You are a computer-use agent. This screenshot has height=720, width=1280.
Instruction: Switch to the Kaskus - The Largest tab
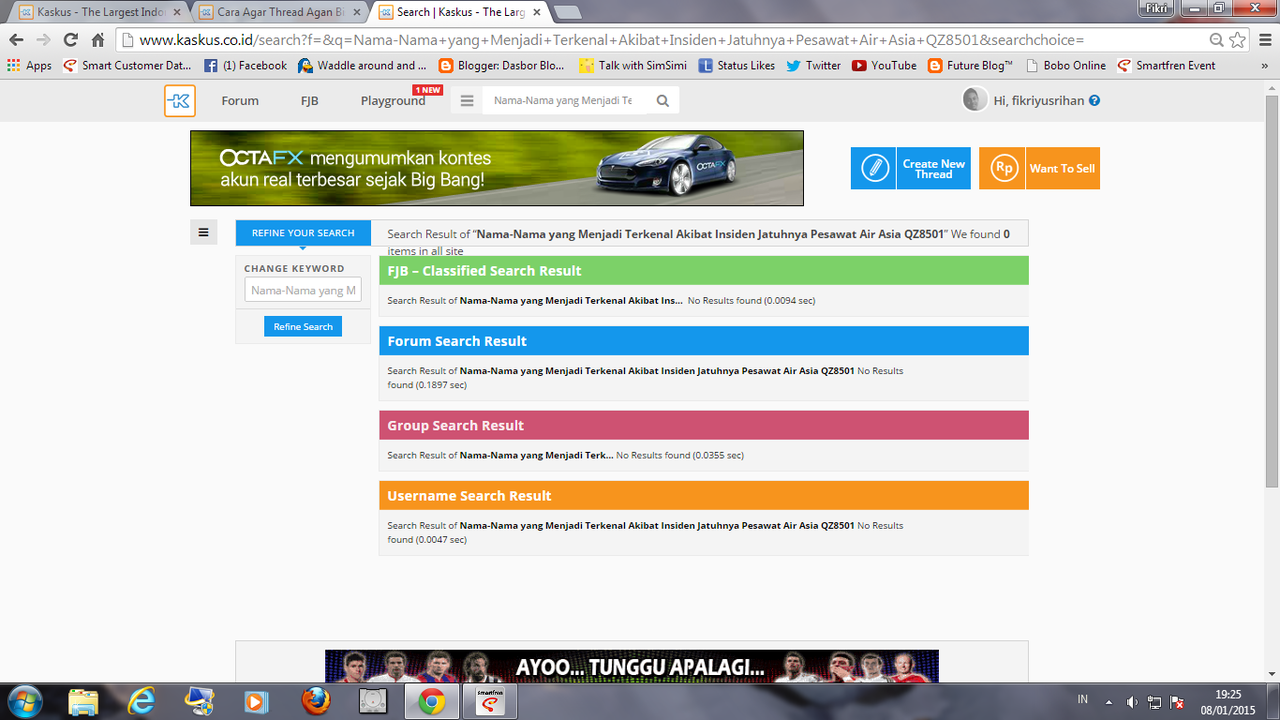[x=100, y=12]
